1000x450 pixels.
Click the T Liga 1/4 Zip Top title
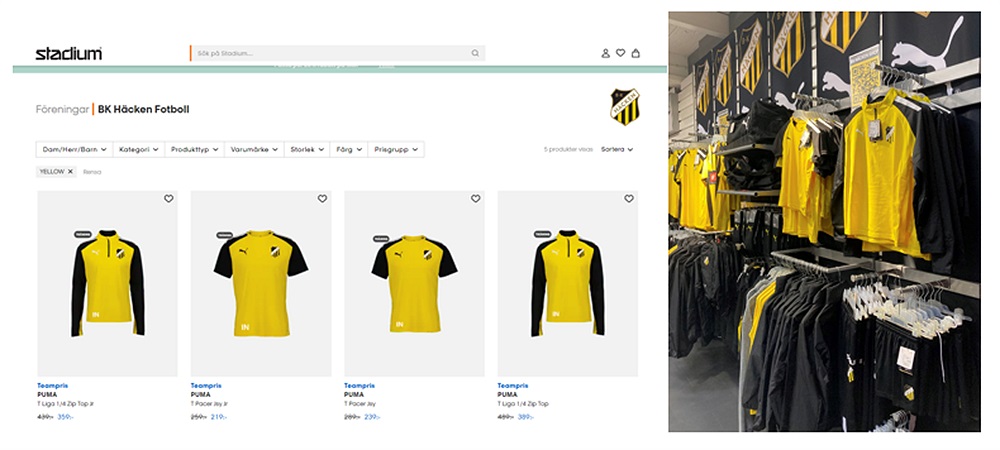(x=523, y=404)
